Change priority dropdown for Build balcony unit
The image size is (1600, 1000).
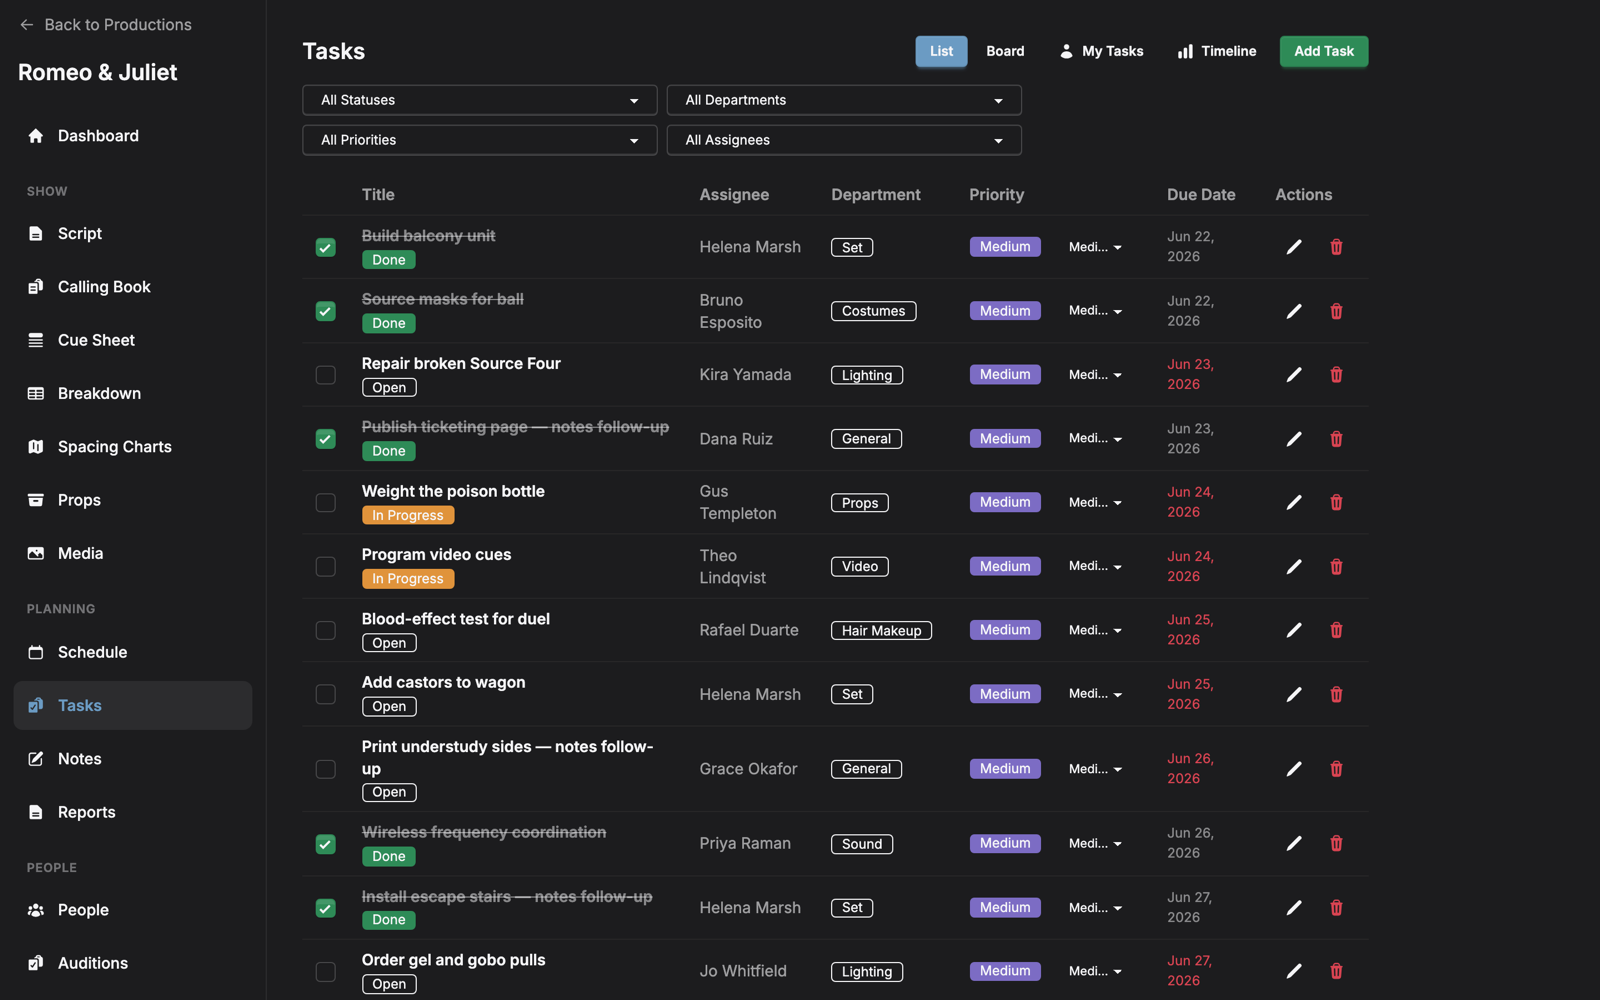tap(1095, 247)
